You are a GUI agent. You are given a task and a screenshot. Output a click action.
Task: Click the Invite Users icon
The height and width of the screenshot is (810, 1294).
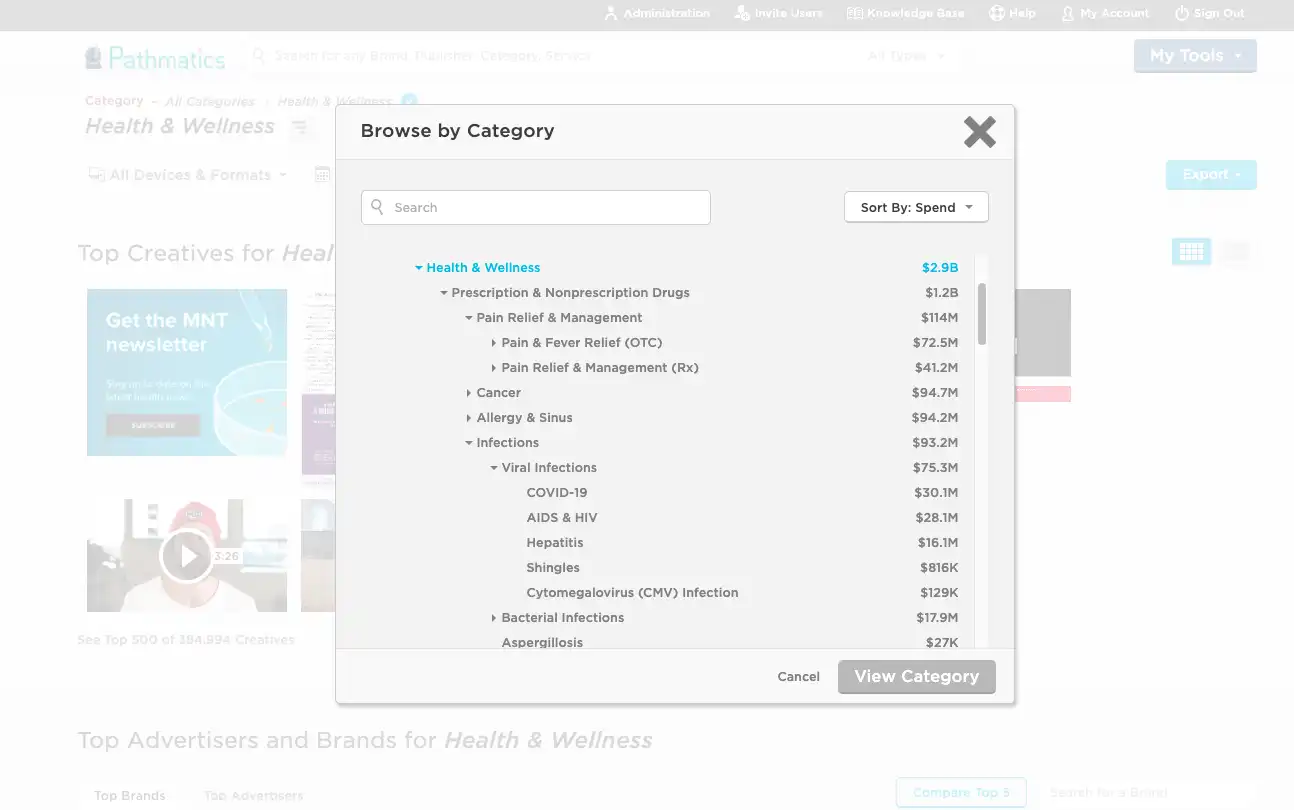742,13
